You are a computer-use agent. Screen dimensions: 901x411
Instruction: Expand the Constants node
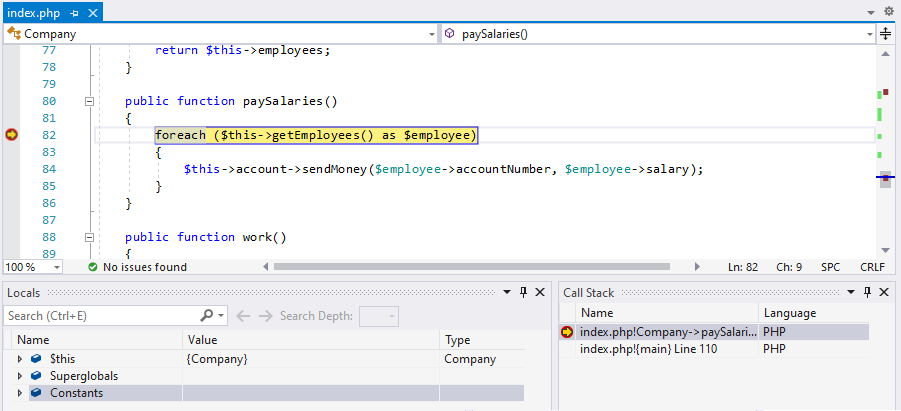[x=20, y=394]
